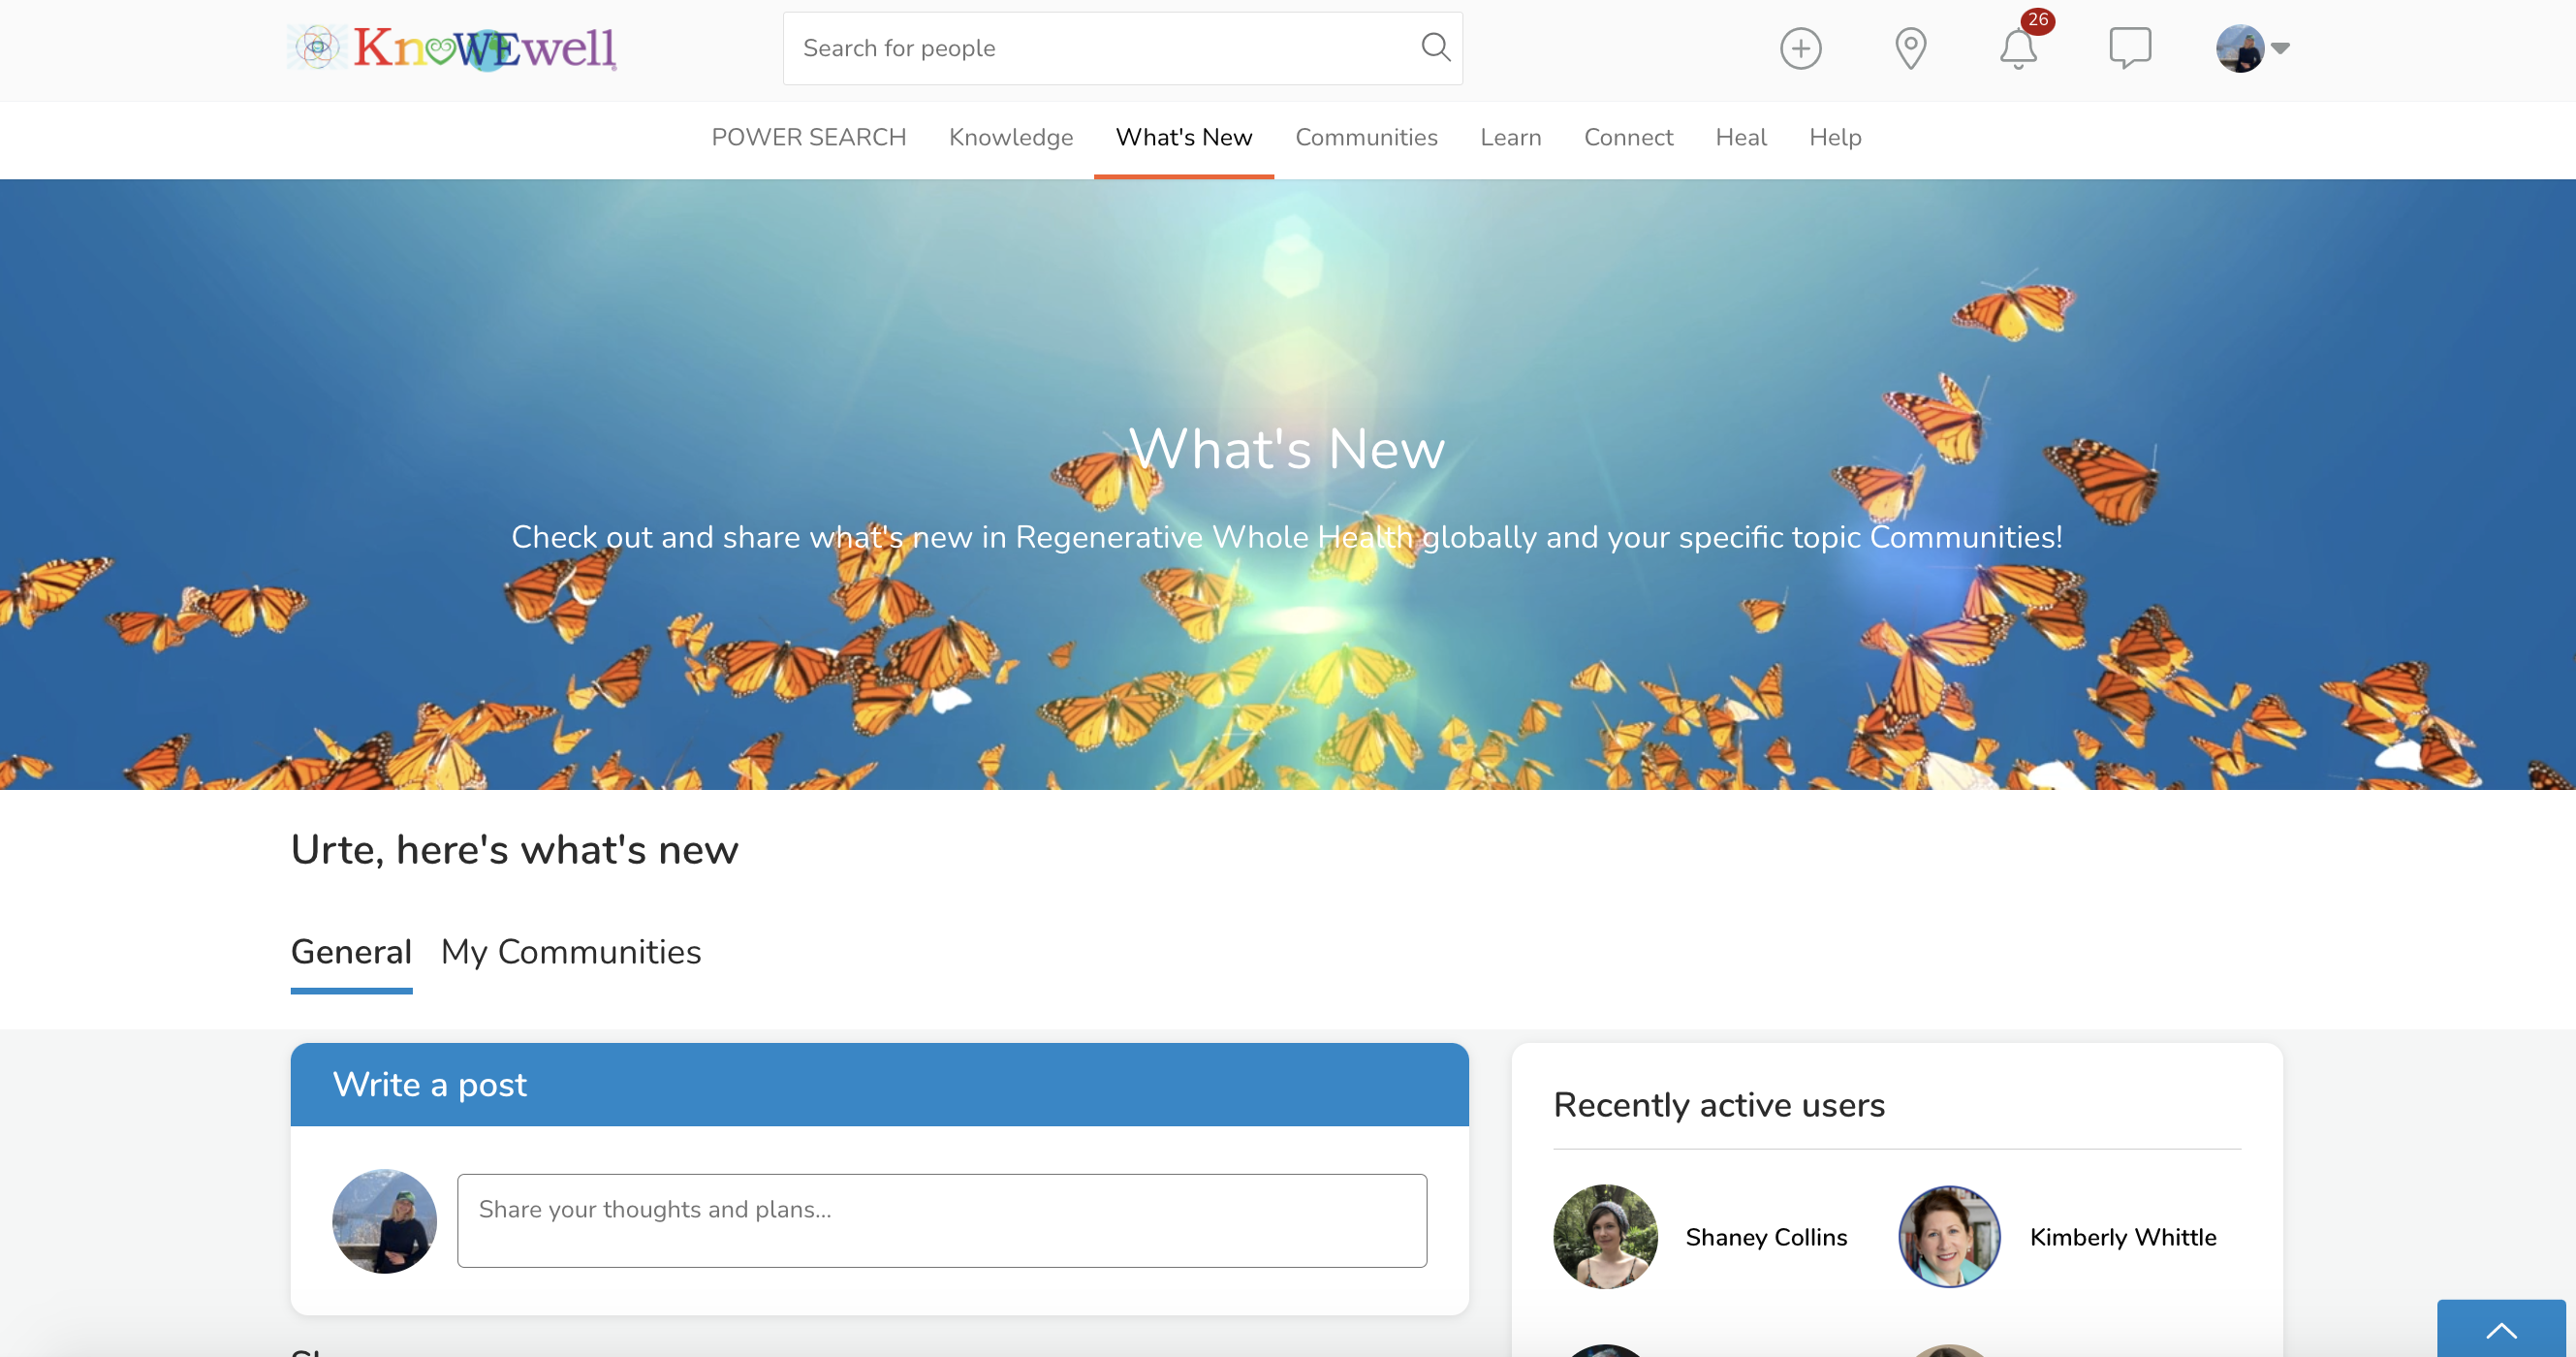Click the Share your thoughts text box
The height and width of the screenshot is (1357, 2576).
[942, 1220]
